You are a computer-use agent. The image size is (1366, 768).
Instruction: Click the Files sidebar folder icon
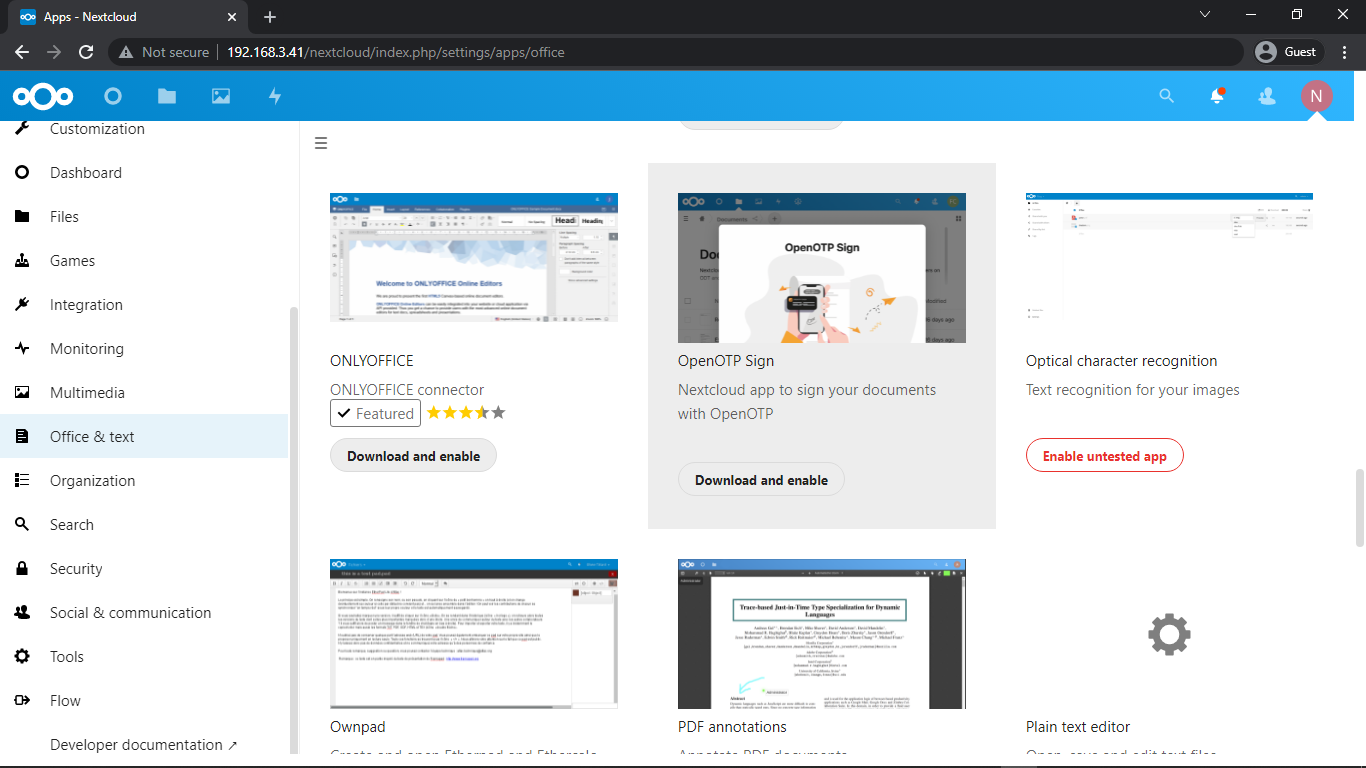(22, 217)
